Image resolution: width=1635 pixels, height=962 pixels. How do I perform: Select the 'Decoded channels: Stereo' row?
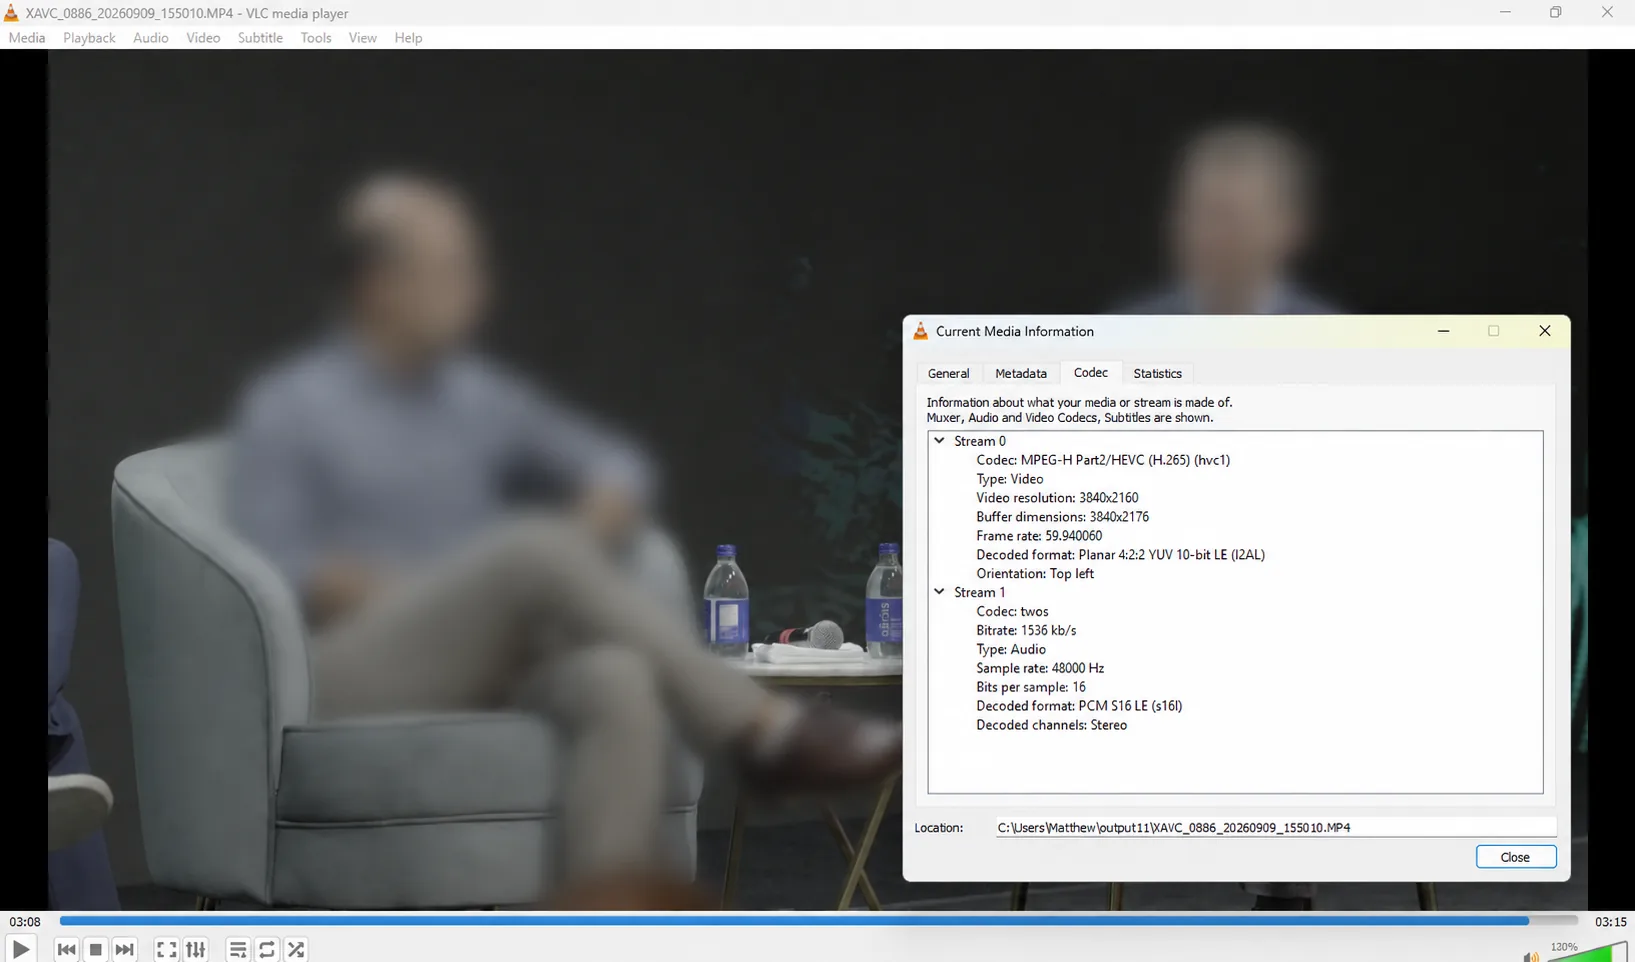click(1051, 725)
